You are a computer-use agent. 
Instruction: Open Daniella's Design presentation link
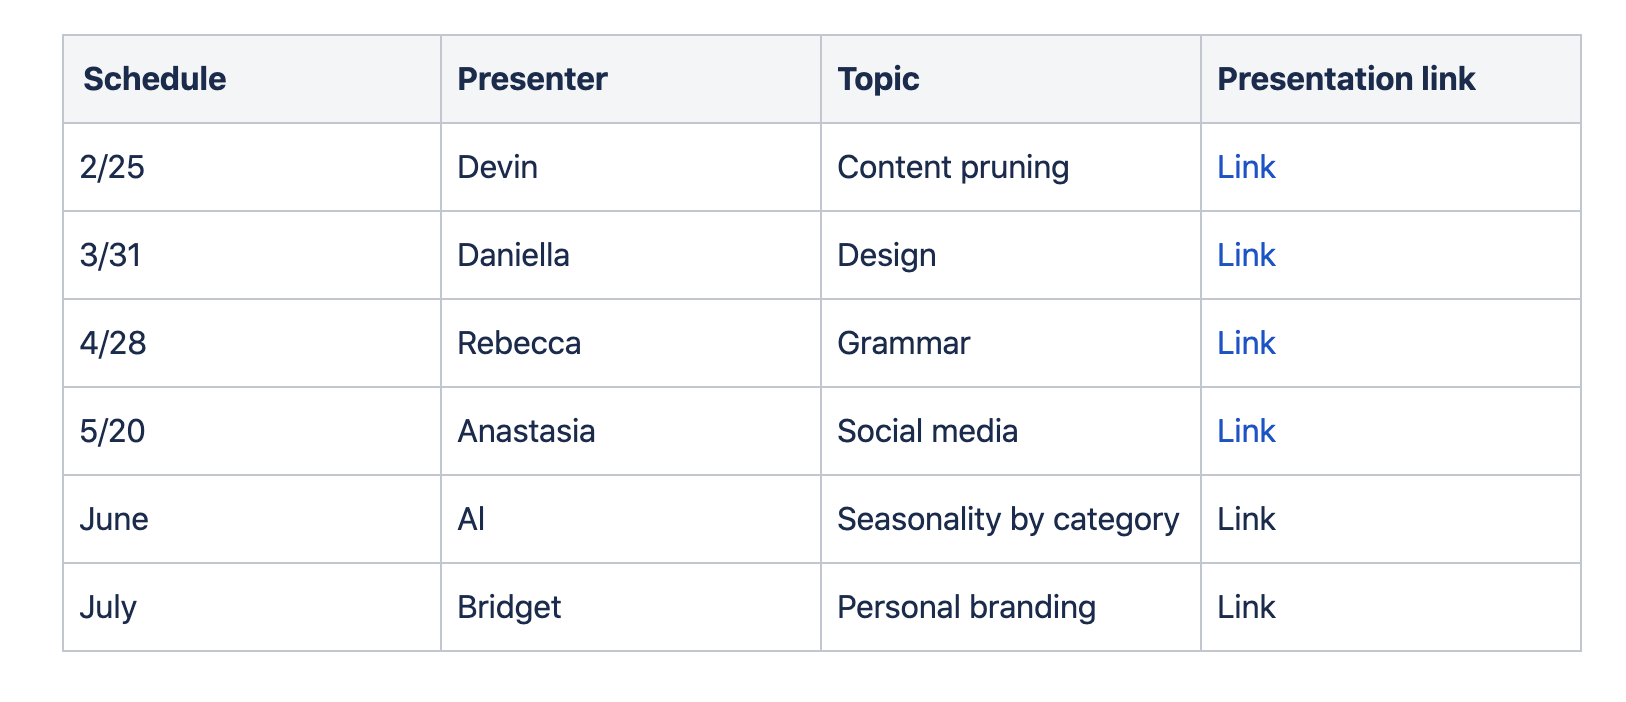(x=1246, y=255)
